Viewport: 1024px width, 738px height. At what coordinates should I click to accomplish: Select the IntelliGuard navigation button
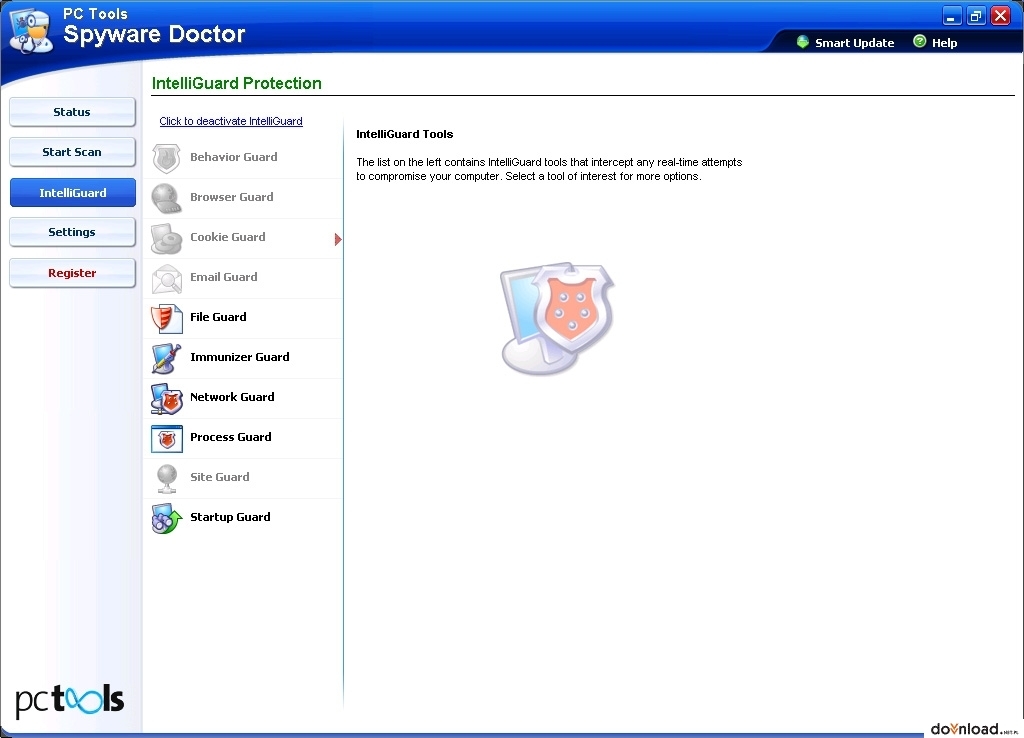(72, 193)
